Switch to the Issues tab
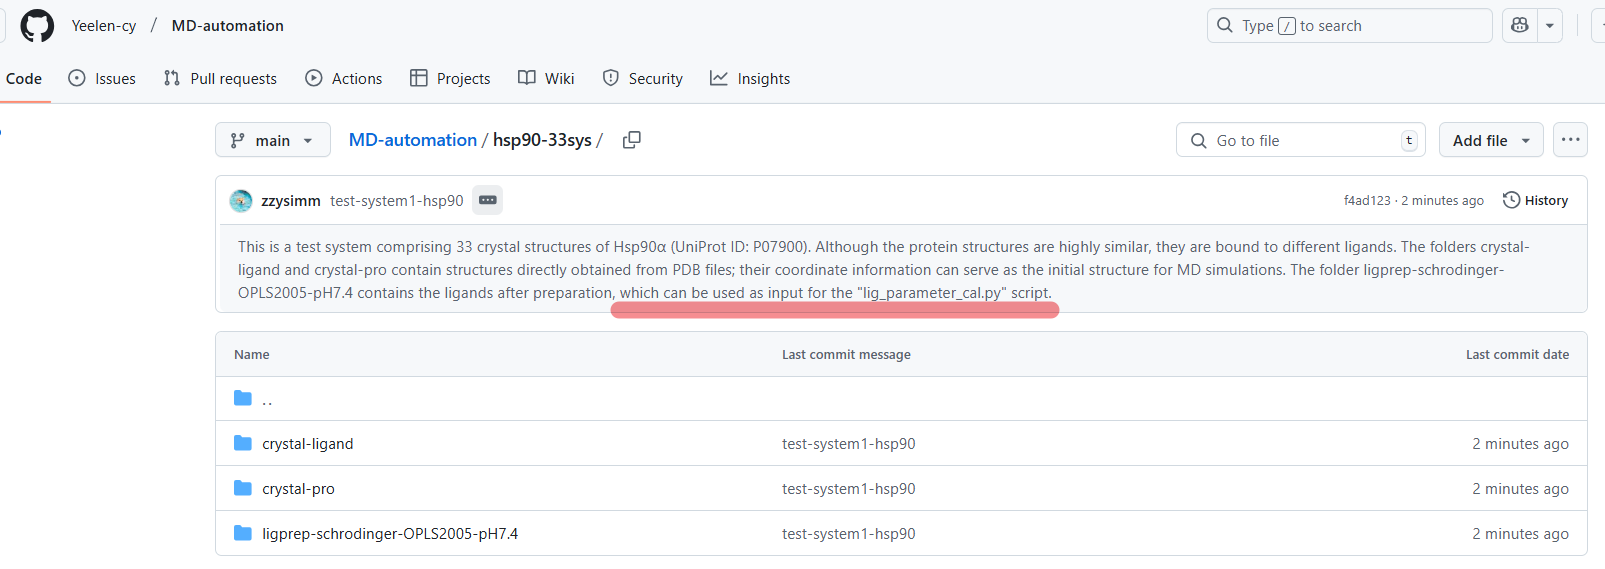This screenshot has height=569, width=1605. 102,78
